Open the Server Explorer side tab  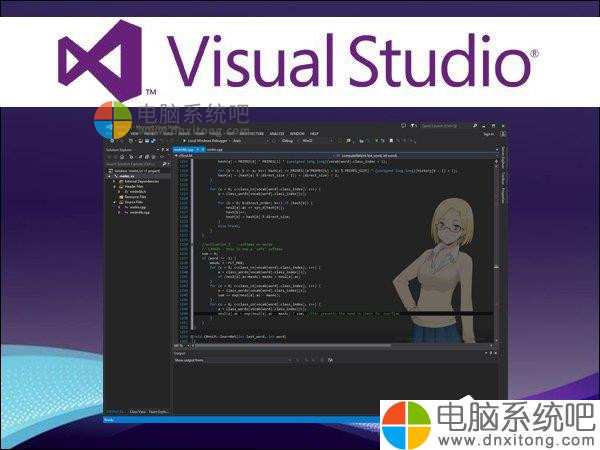(x=503, y=157)
